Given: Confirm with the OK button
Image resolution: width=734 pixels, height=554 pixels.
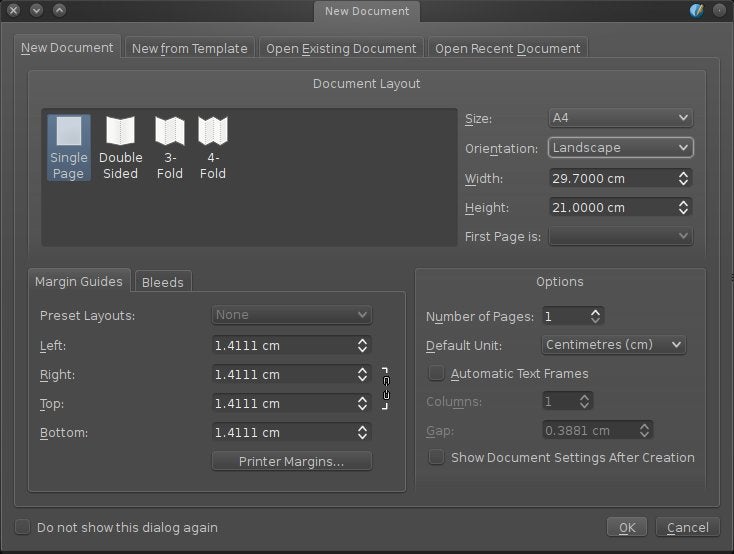Looking at the screenshot, I should (627, 527).
